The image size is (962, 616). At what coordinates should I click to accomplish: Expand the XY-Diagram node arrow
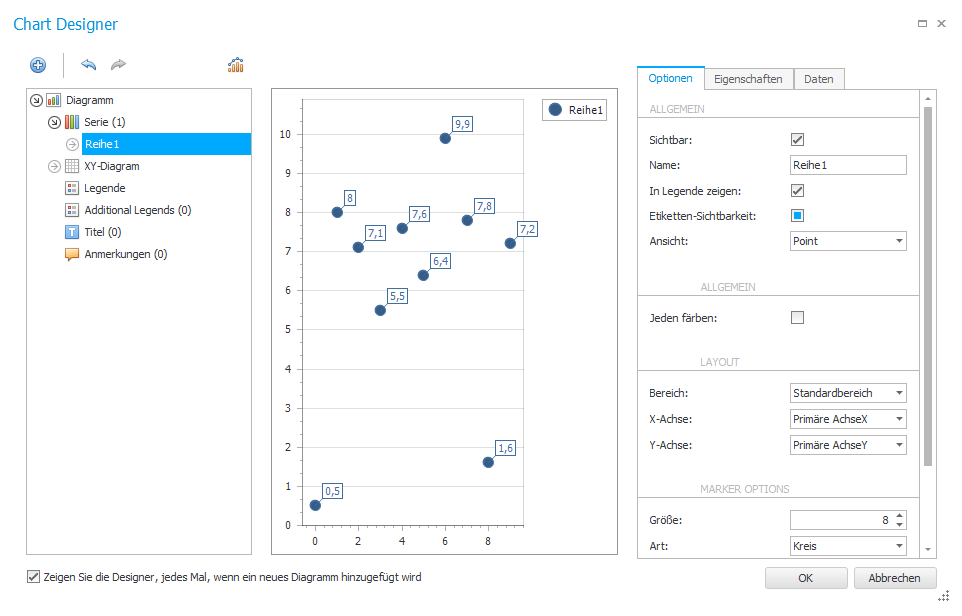click(55, 166)
